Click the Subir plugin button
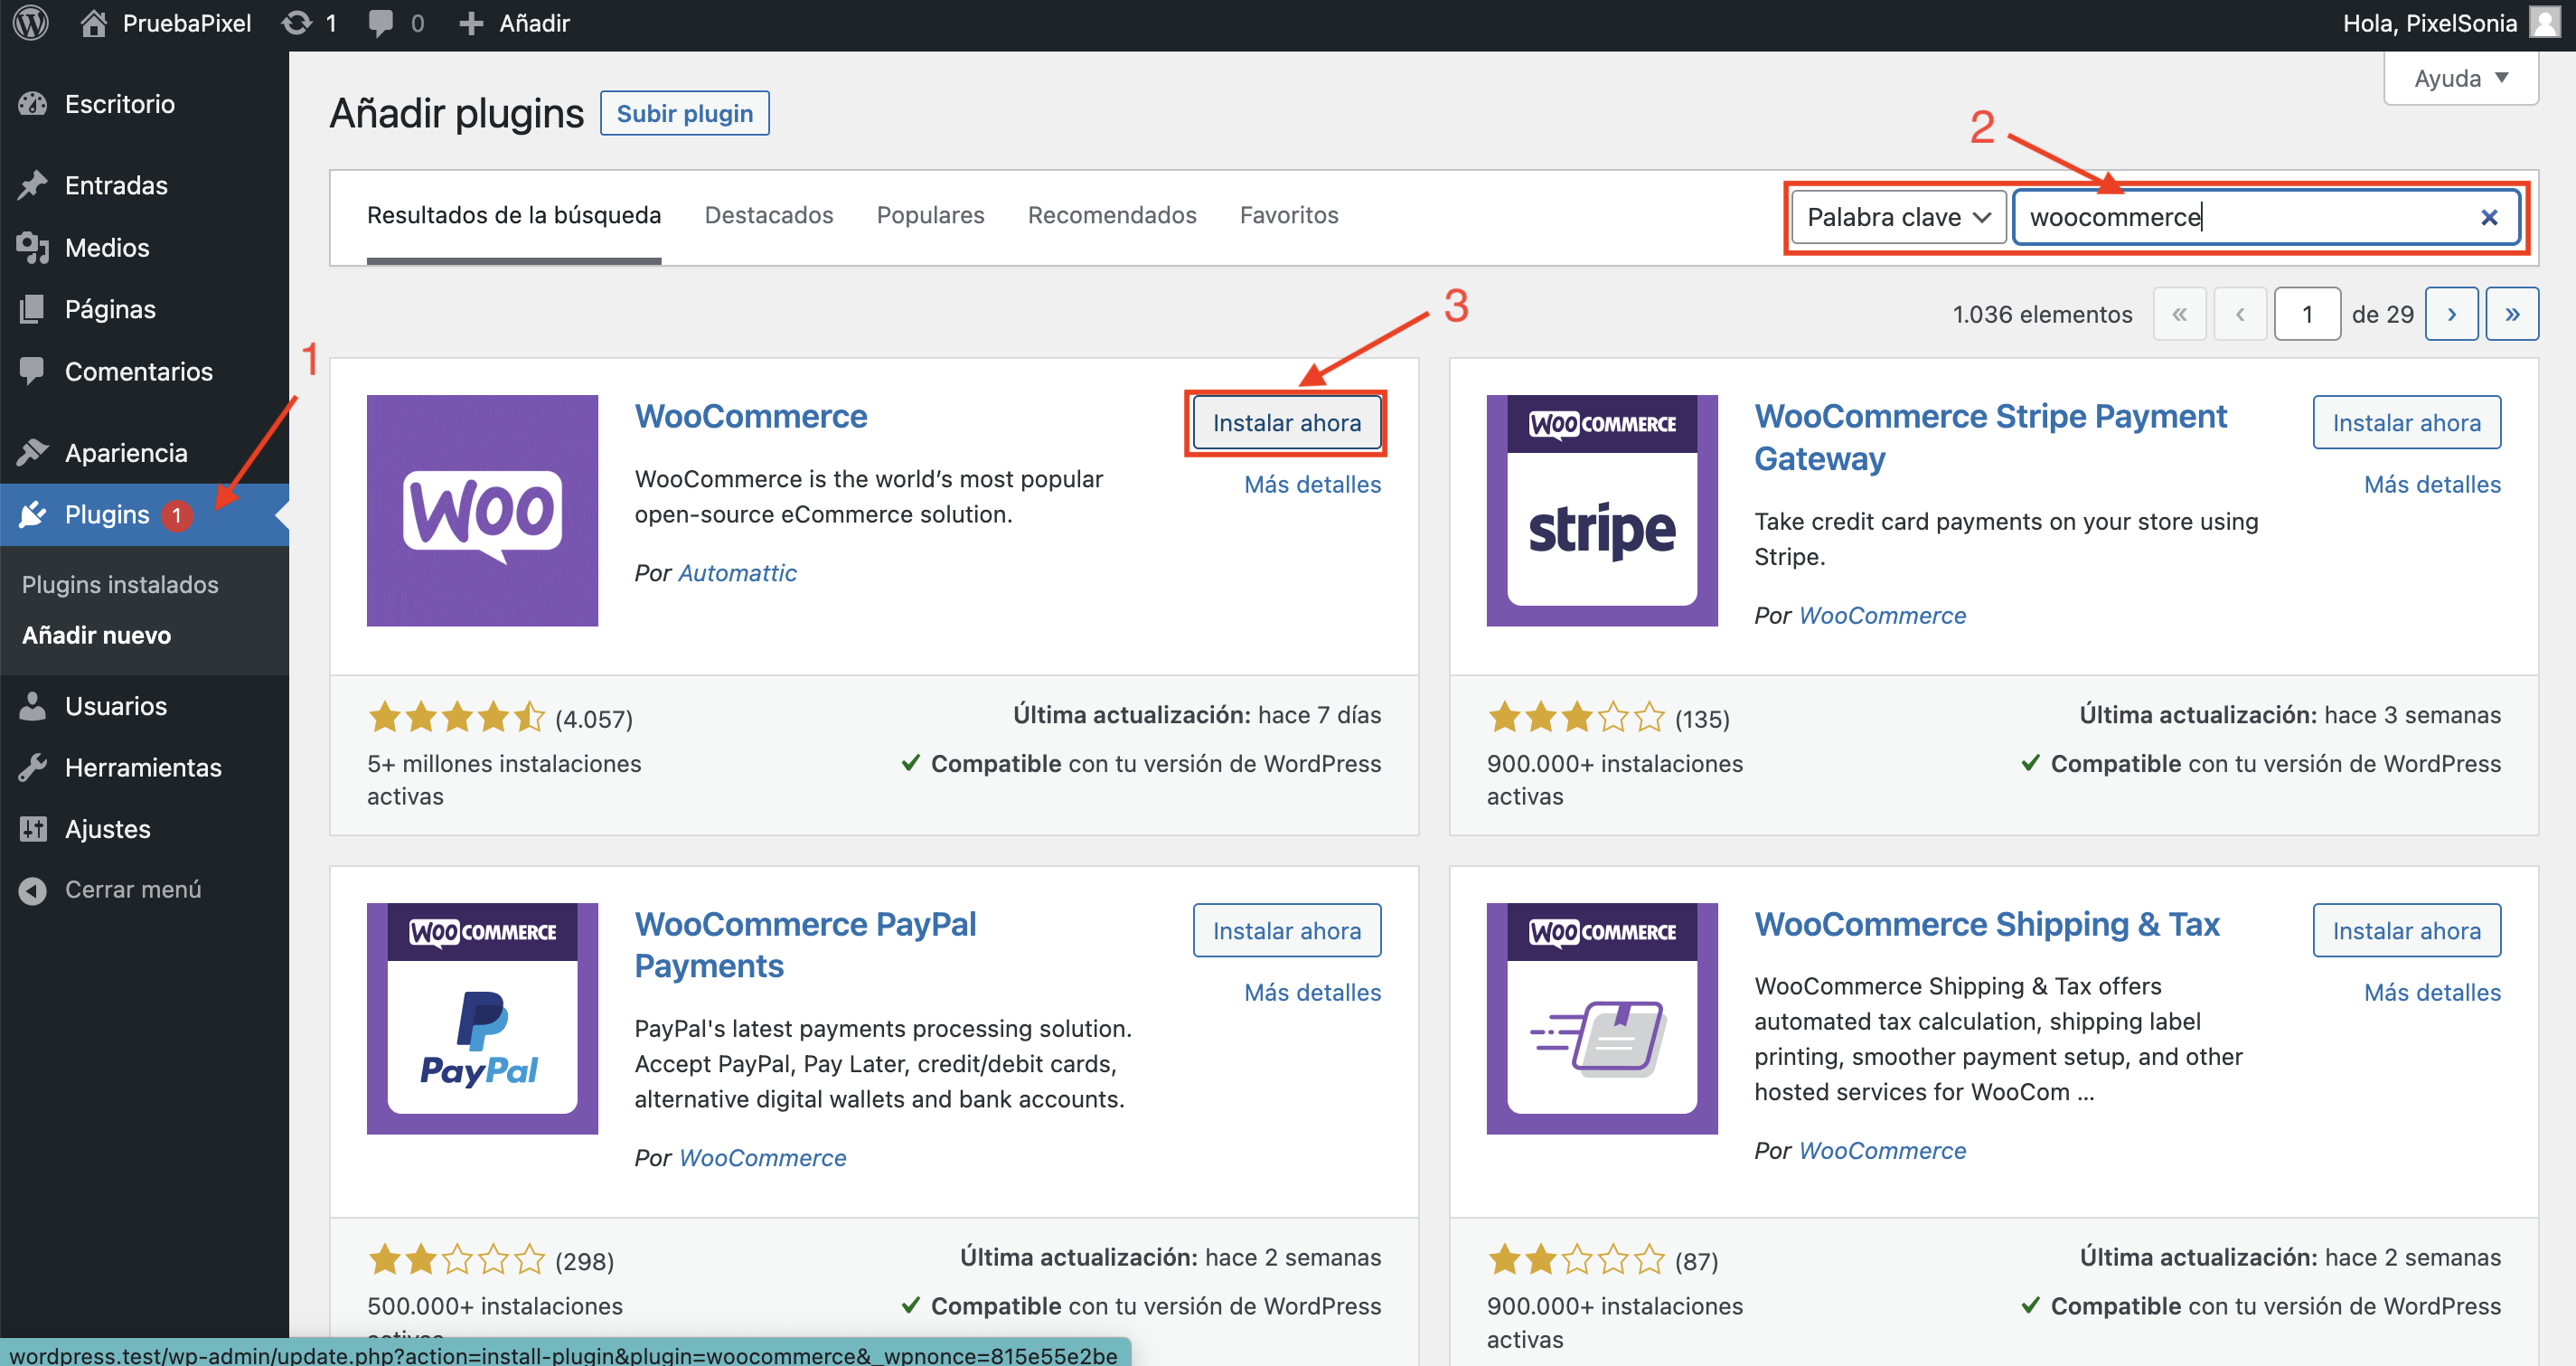 point(685,113)
